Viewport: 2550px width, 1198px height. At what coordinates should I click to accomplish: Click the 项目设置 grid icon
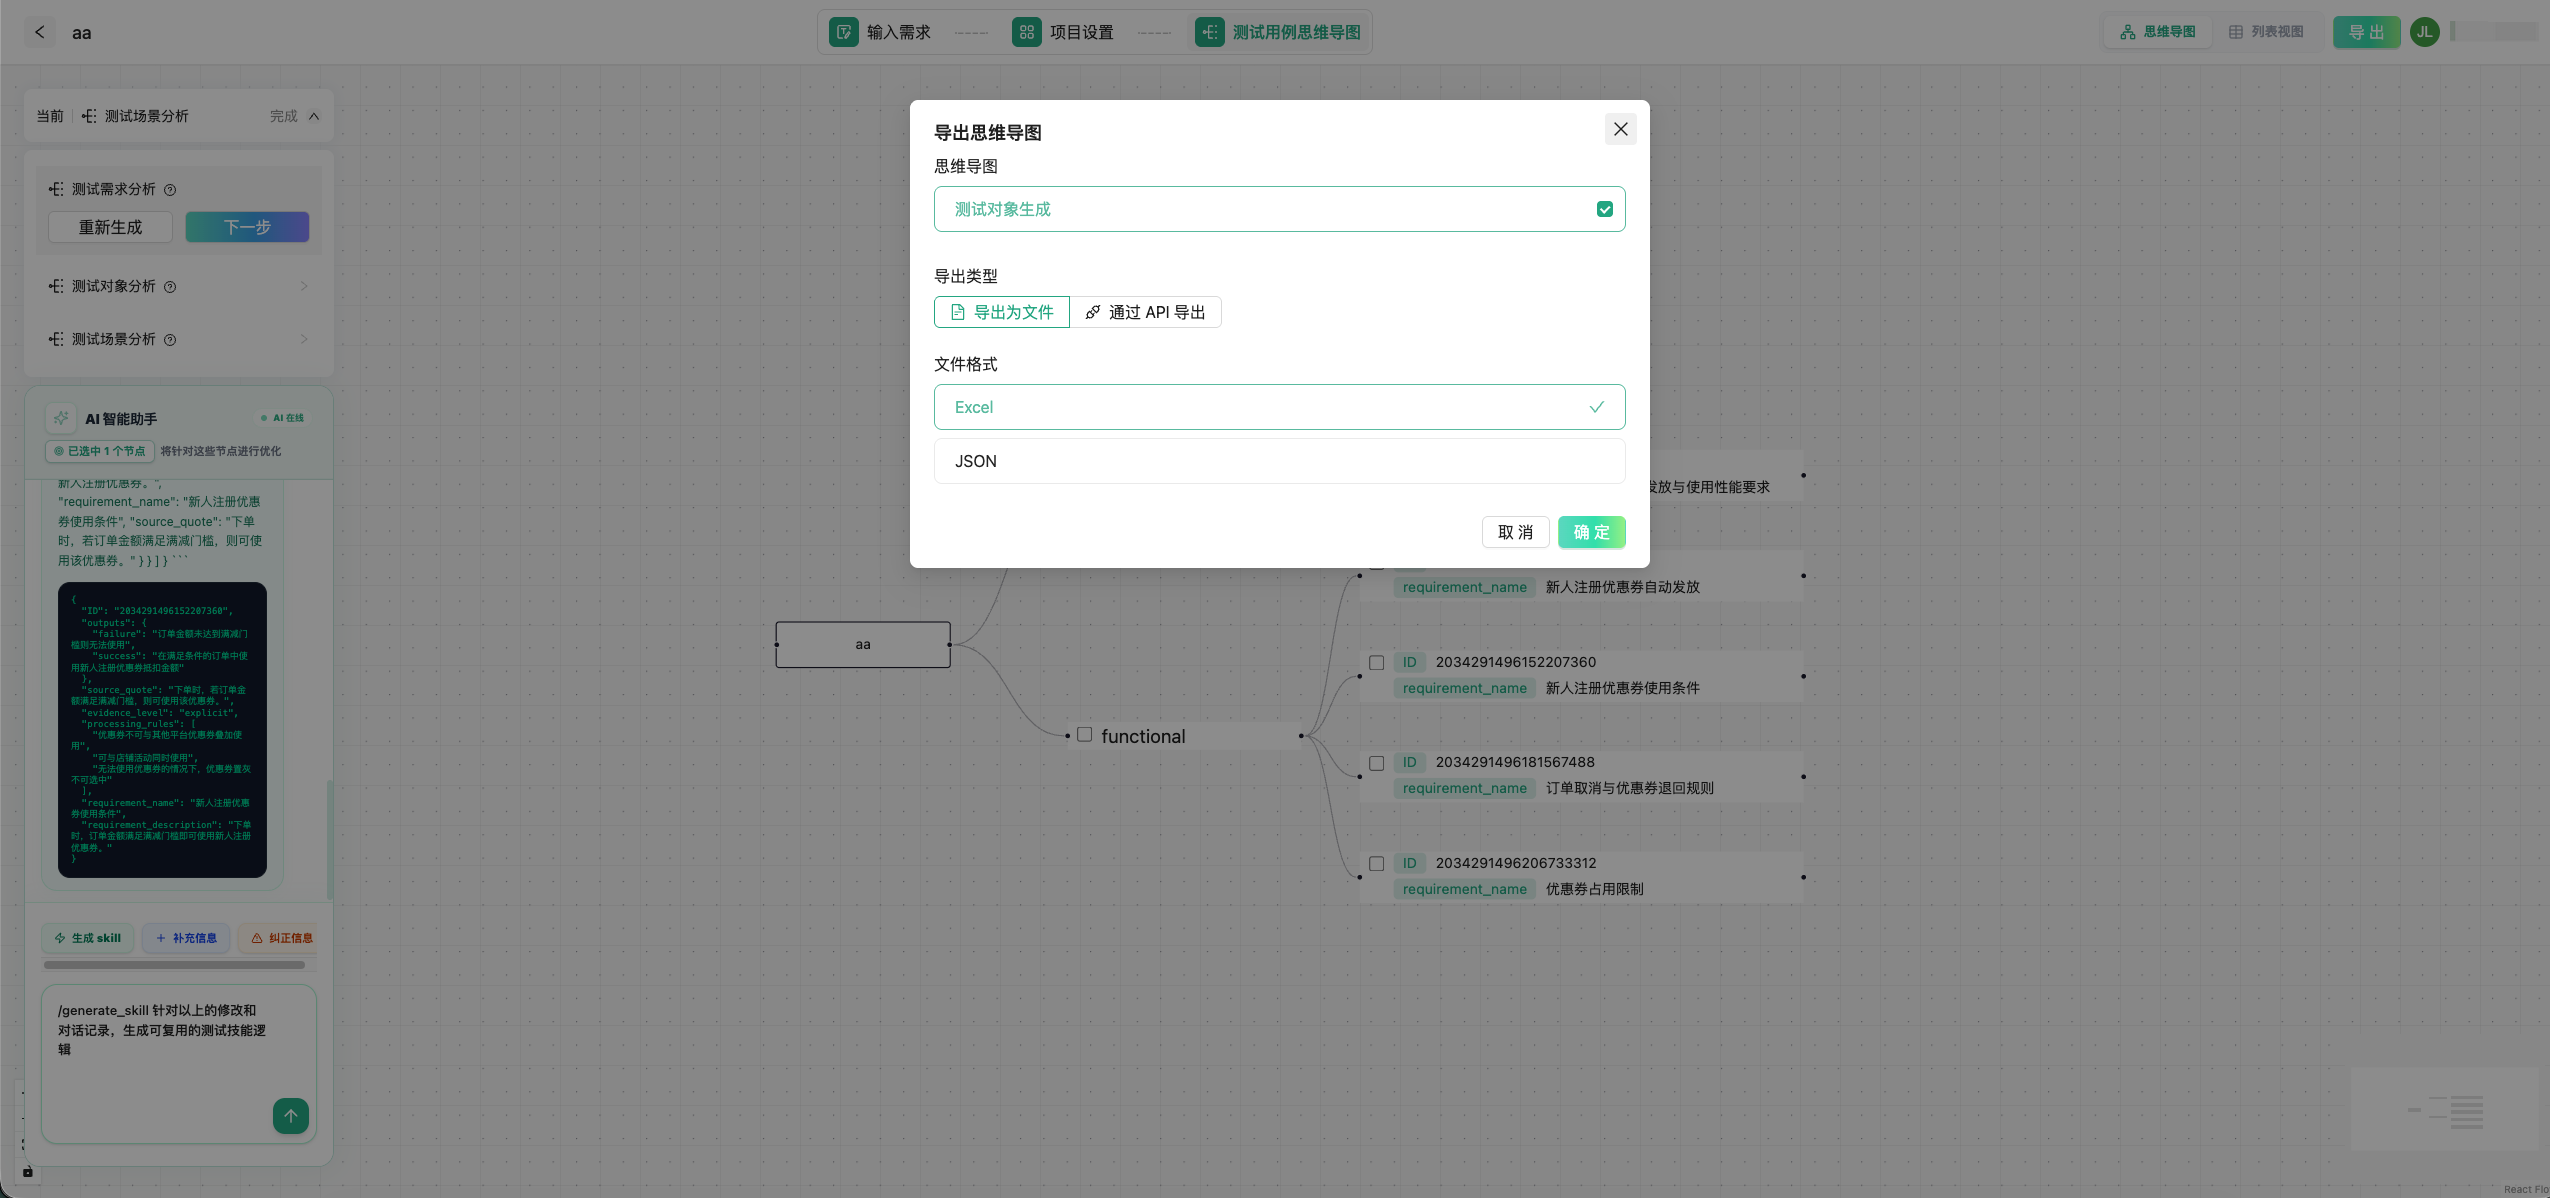(1026, 32)
